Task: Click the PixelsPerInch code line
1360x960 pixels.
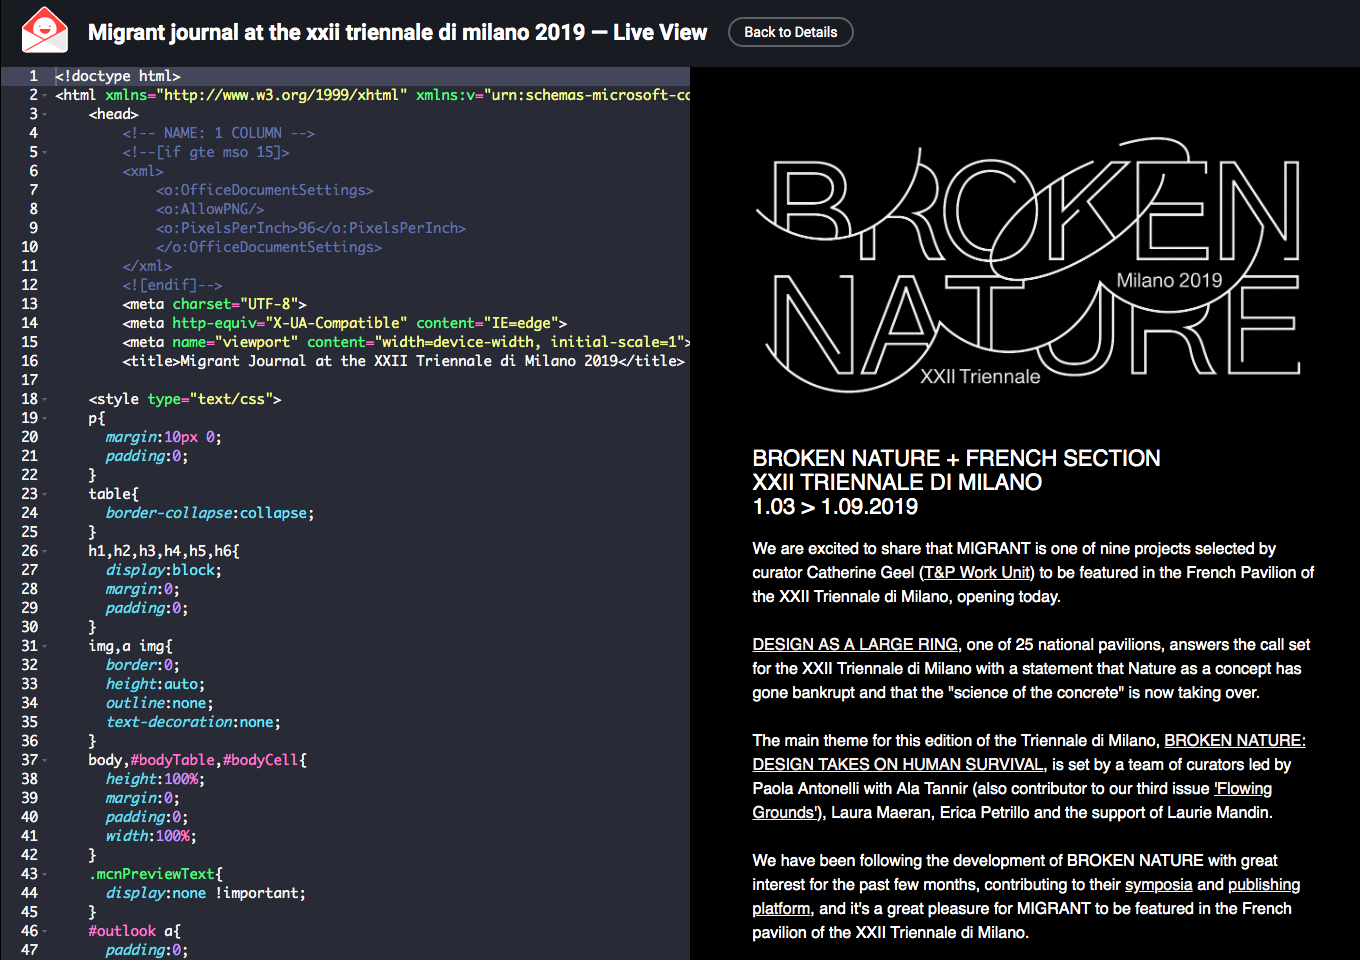Action: 311,228
